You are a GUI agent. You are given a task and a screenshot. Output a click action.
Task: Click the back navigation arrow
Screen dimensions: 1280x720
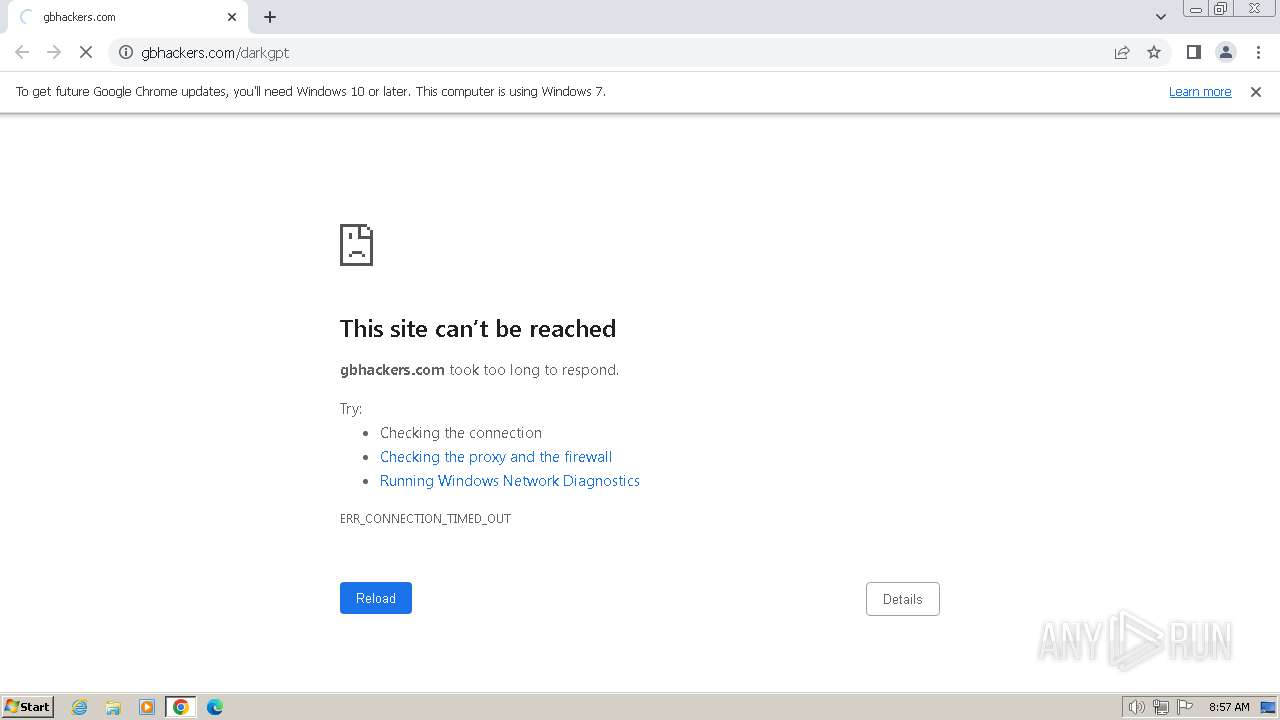22,52
